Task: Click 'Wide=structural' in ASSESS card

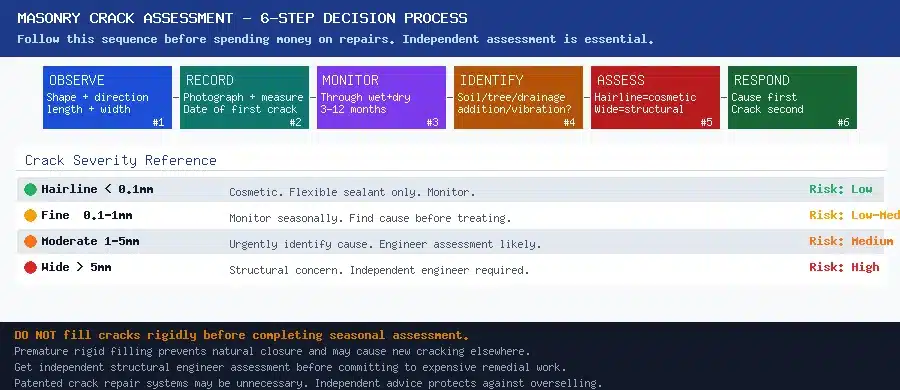Action: pyautogui.click(x=639, y=109)
